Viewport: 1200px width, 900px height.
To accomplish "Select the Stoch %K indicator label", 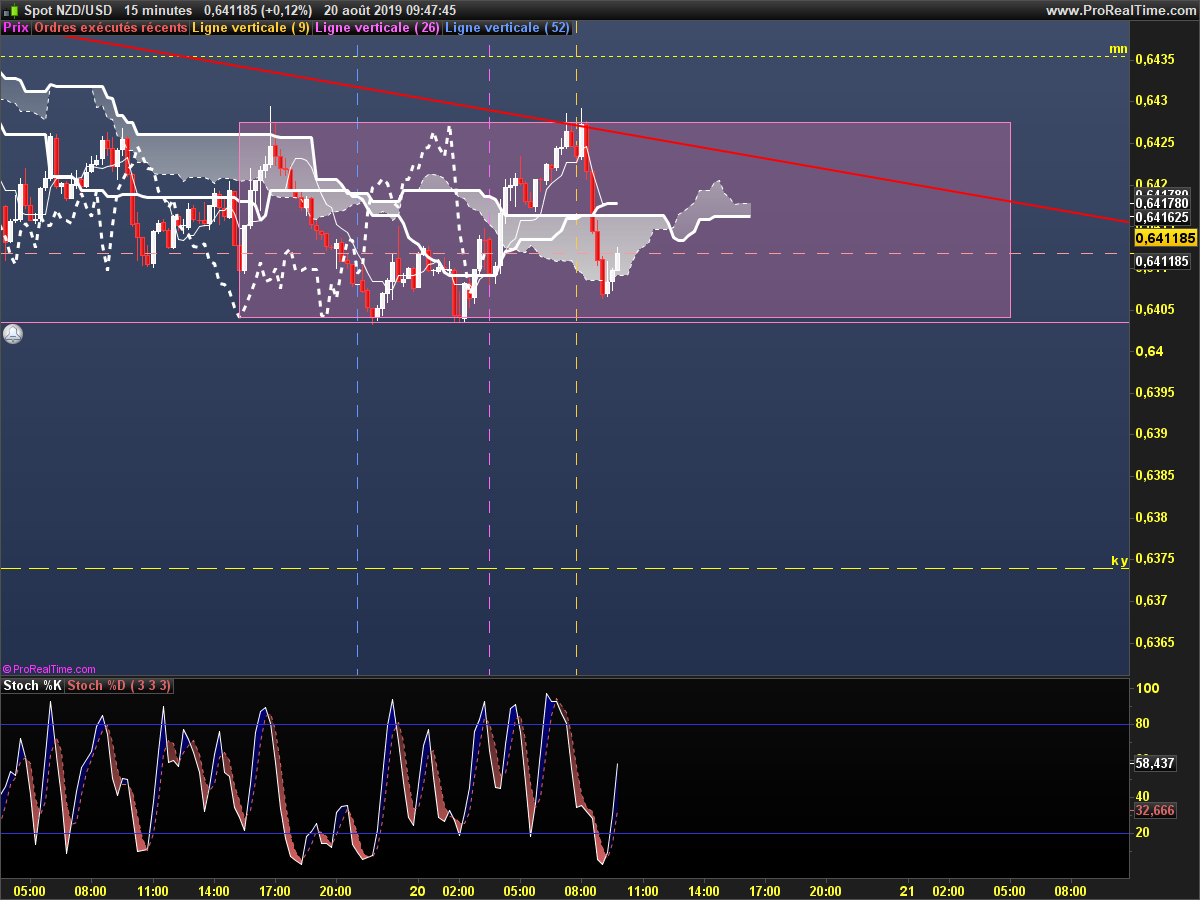I will coord(32,686).
